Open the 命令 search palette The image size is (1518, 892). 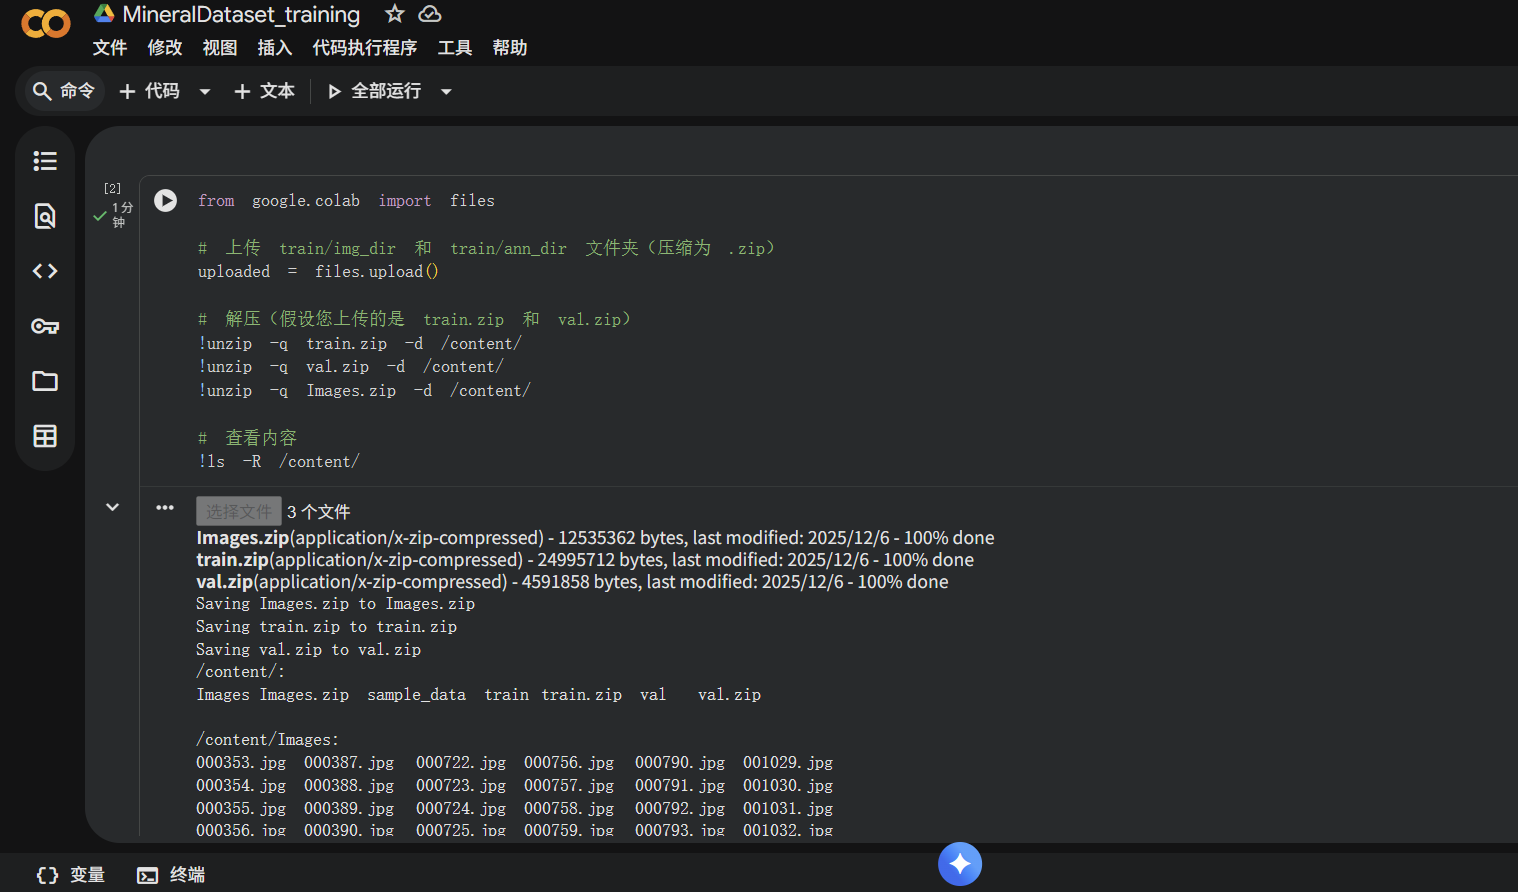[64, 91]
